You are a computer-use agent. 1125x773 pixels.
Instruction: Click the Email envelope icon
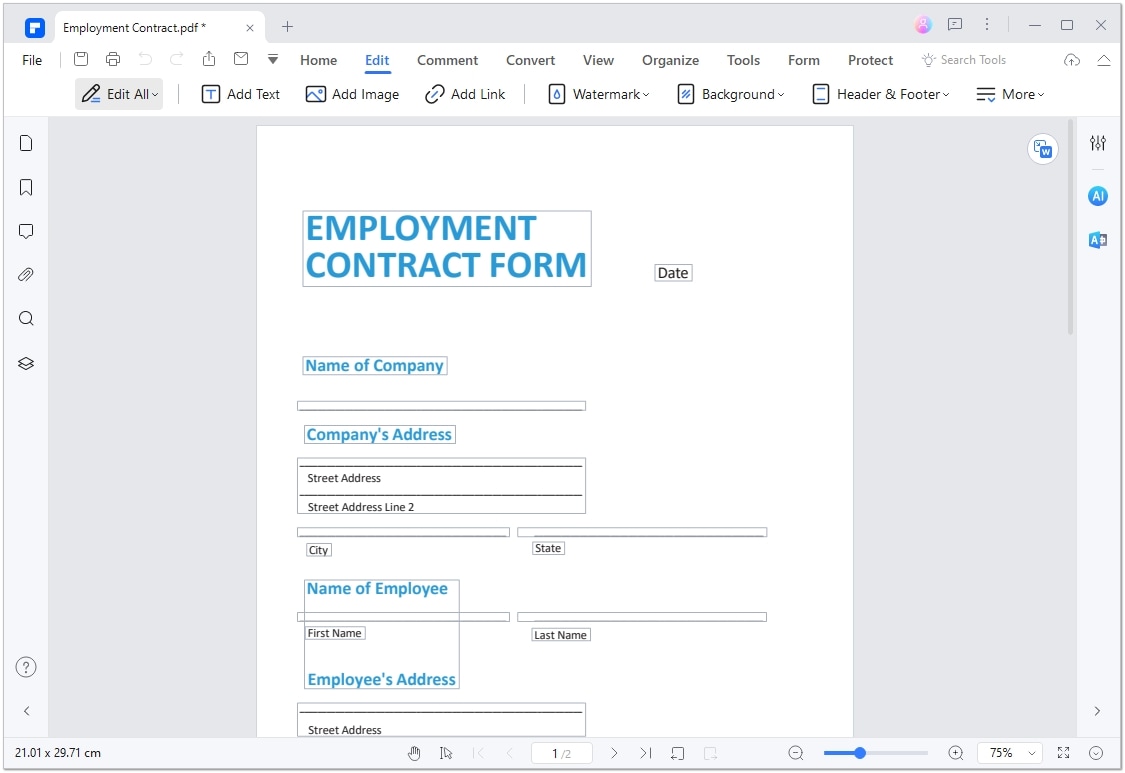(241, 59)
